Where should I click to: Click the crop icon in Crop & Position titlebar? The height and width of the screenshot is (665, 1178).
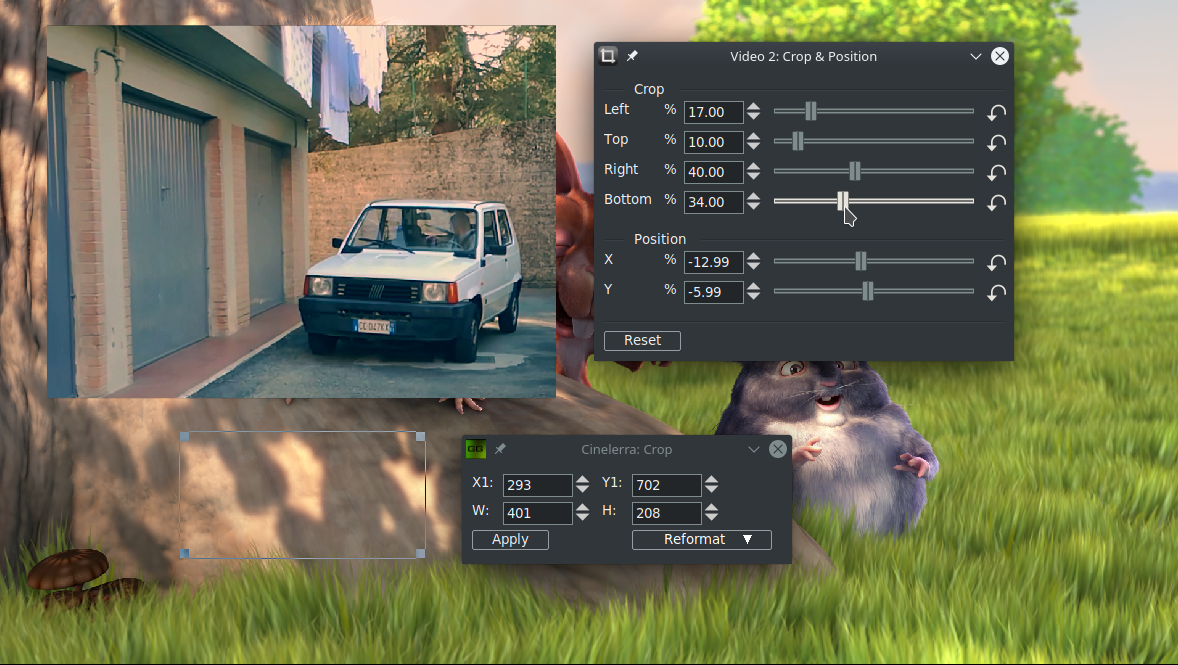pos(608,56)
